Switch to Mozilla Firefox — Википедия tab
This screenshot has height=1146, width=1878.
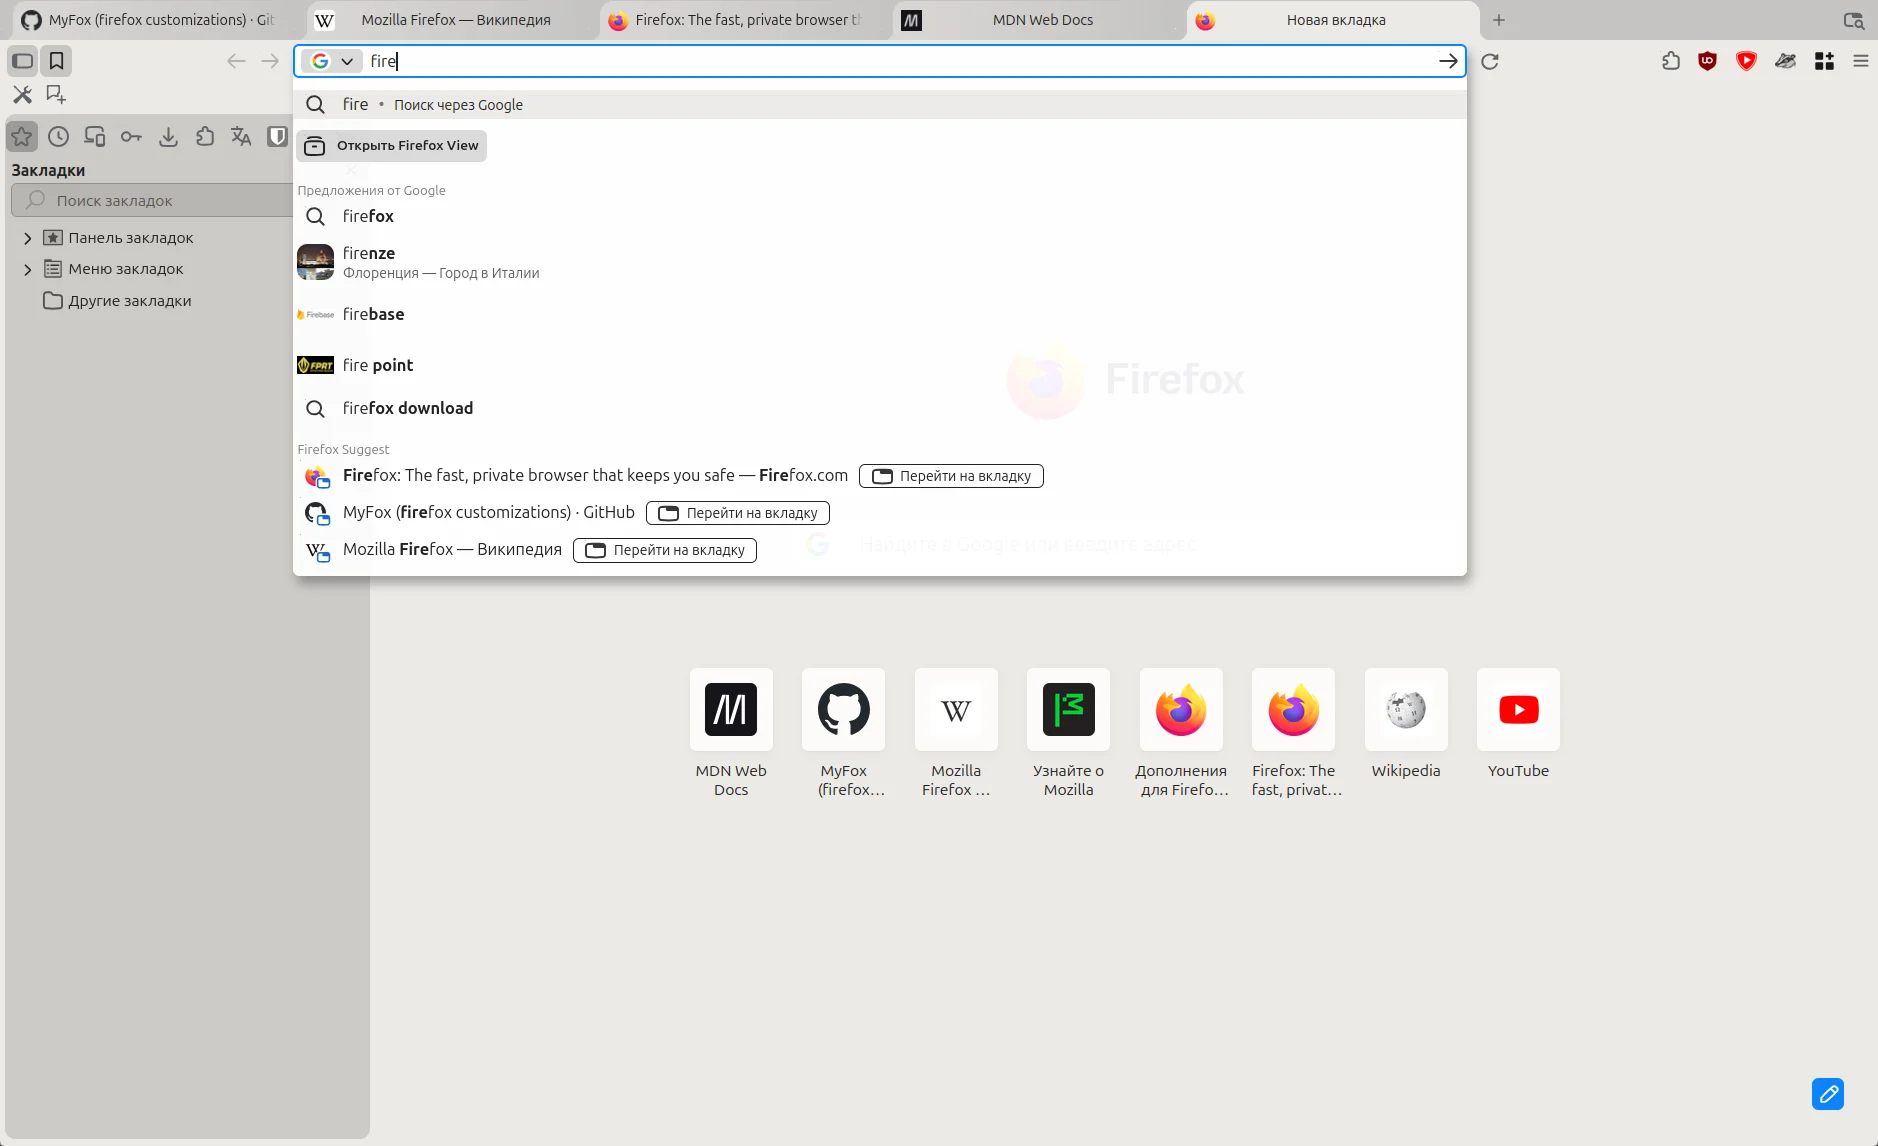446,20
